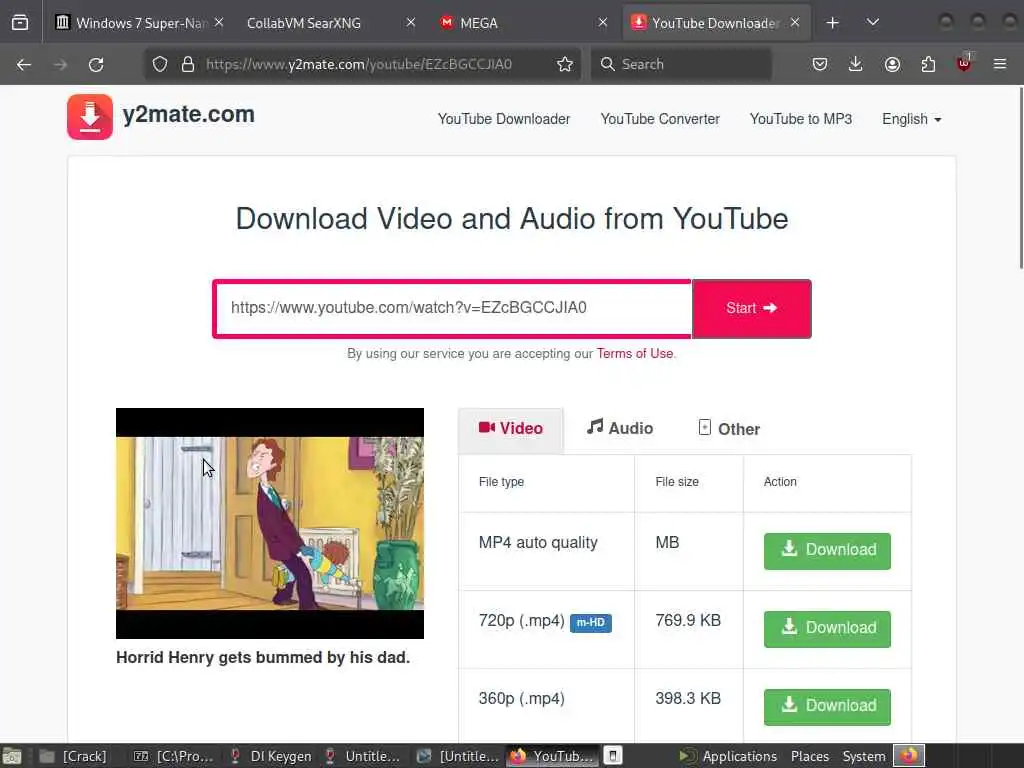Open the Places menu in the panel

810,756
